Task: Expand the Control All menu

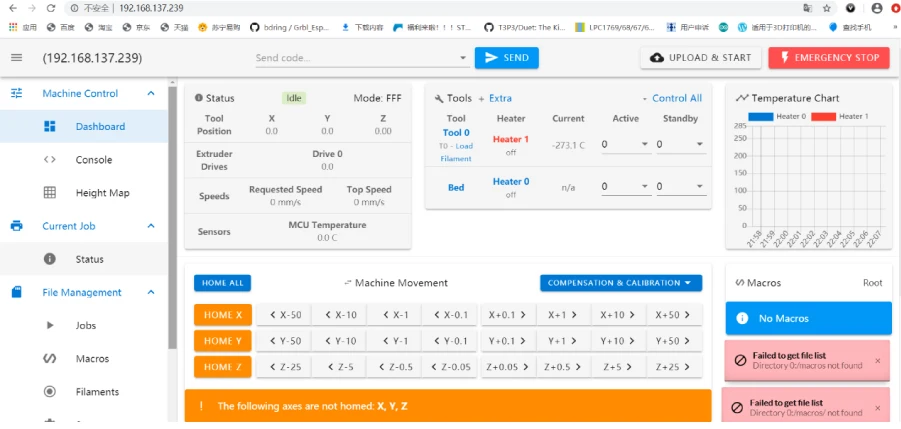Action: click(672, 98)
